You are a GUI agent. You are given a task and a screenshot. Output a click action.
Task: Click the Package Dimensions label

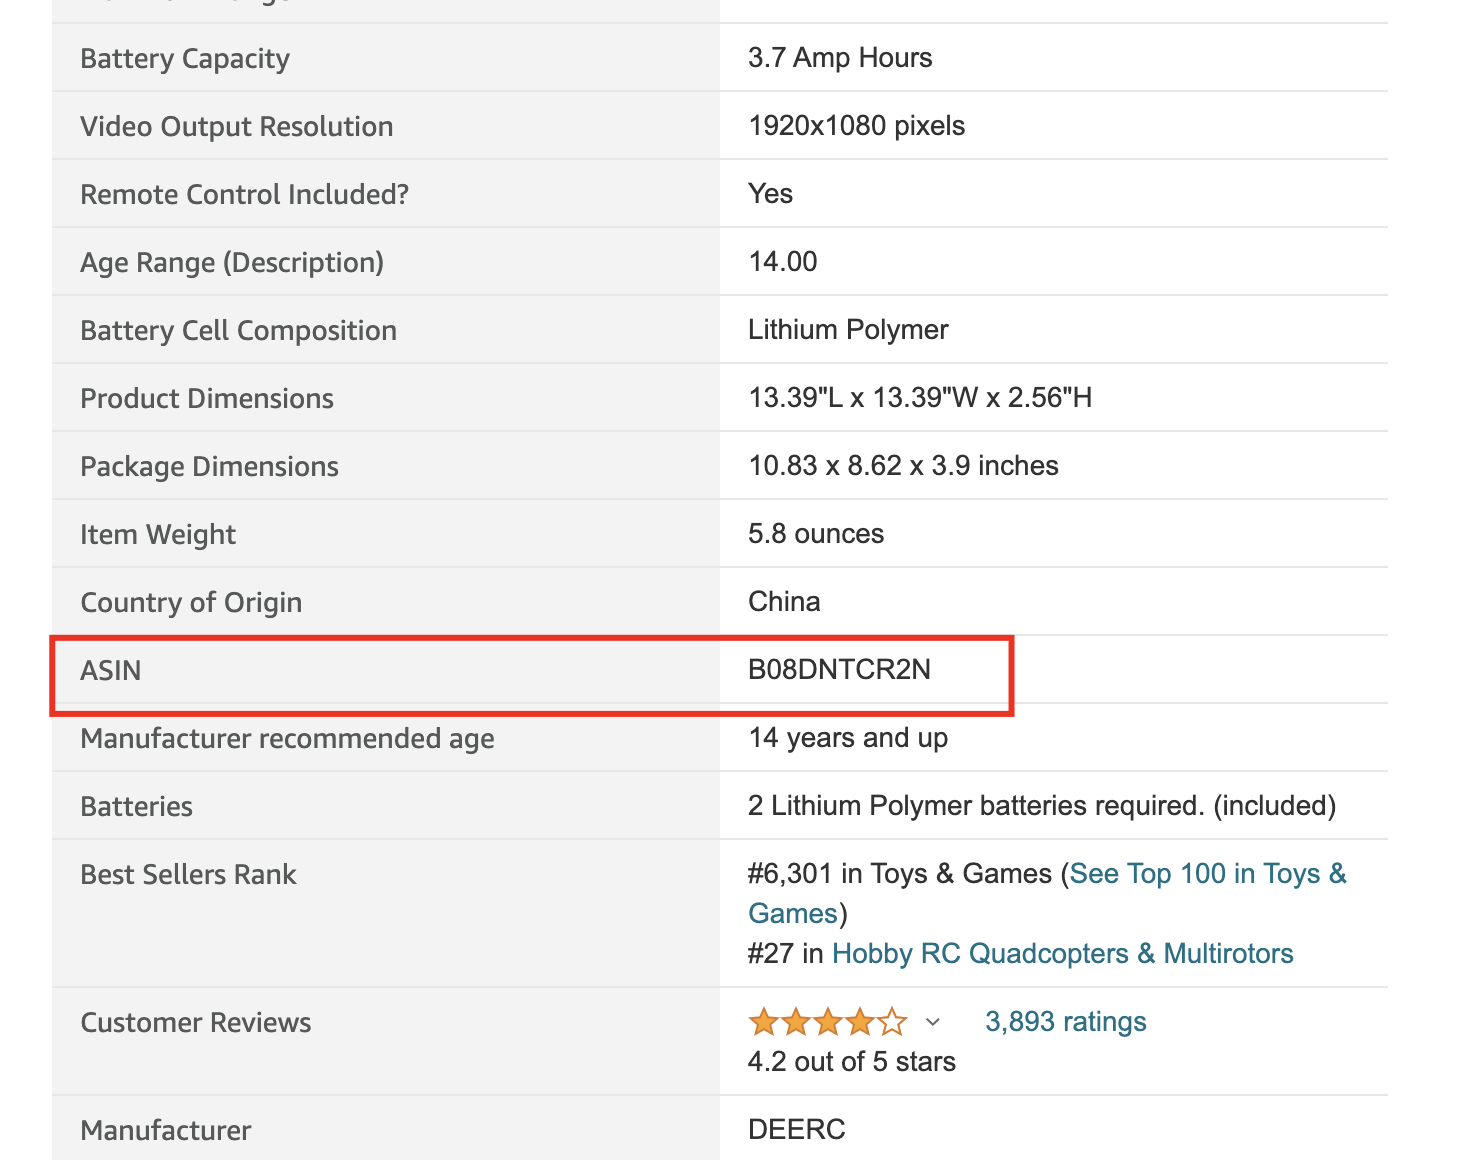pos(209,466)
